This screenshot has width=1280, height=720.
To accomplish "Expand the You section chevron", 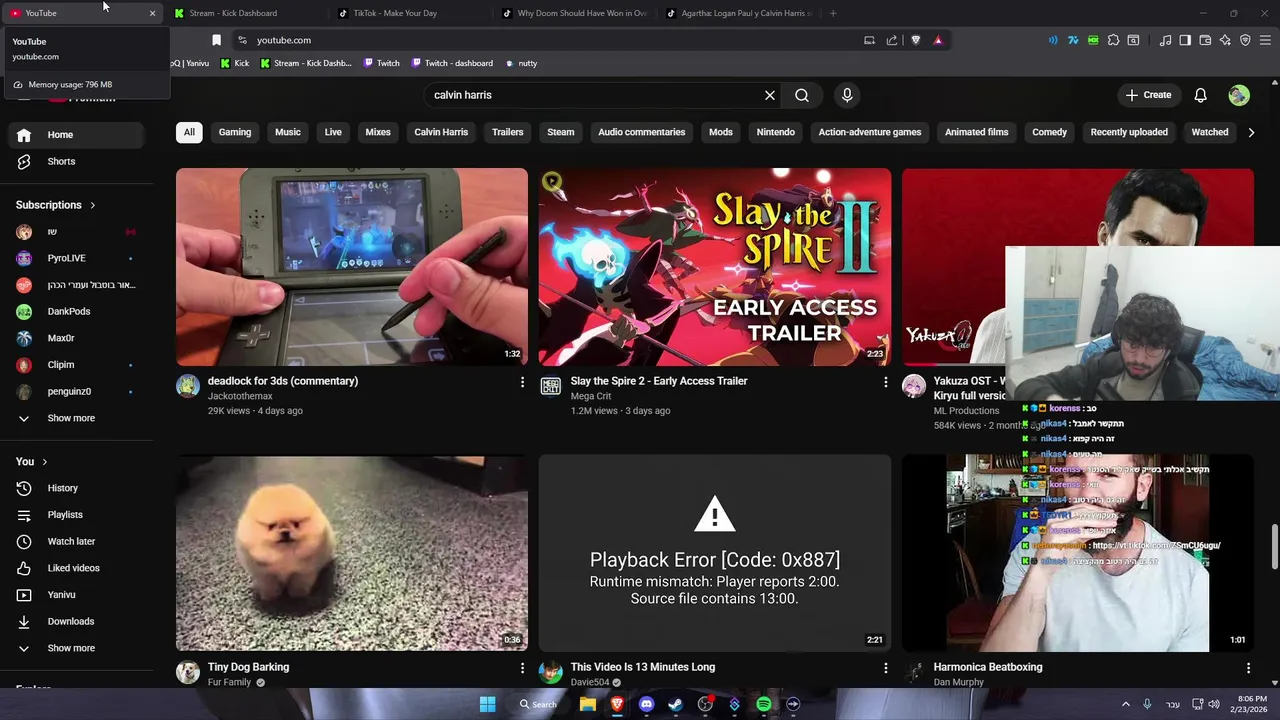I will pos(44,462).
